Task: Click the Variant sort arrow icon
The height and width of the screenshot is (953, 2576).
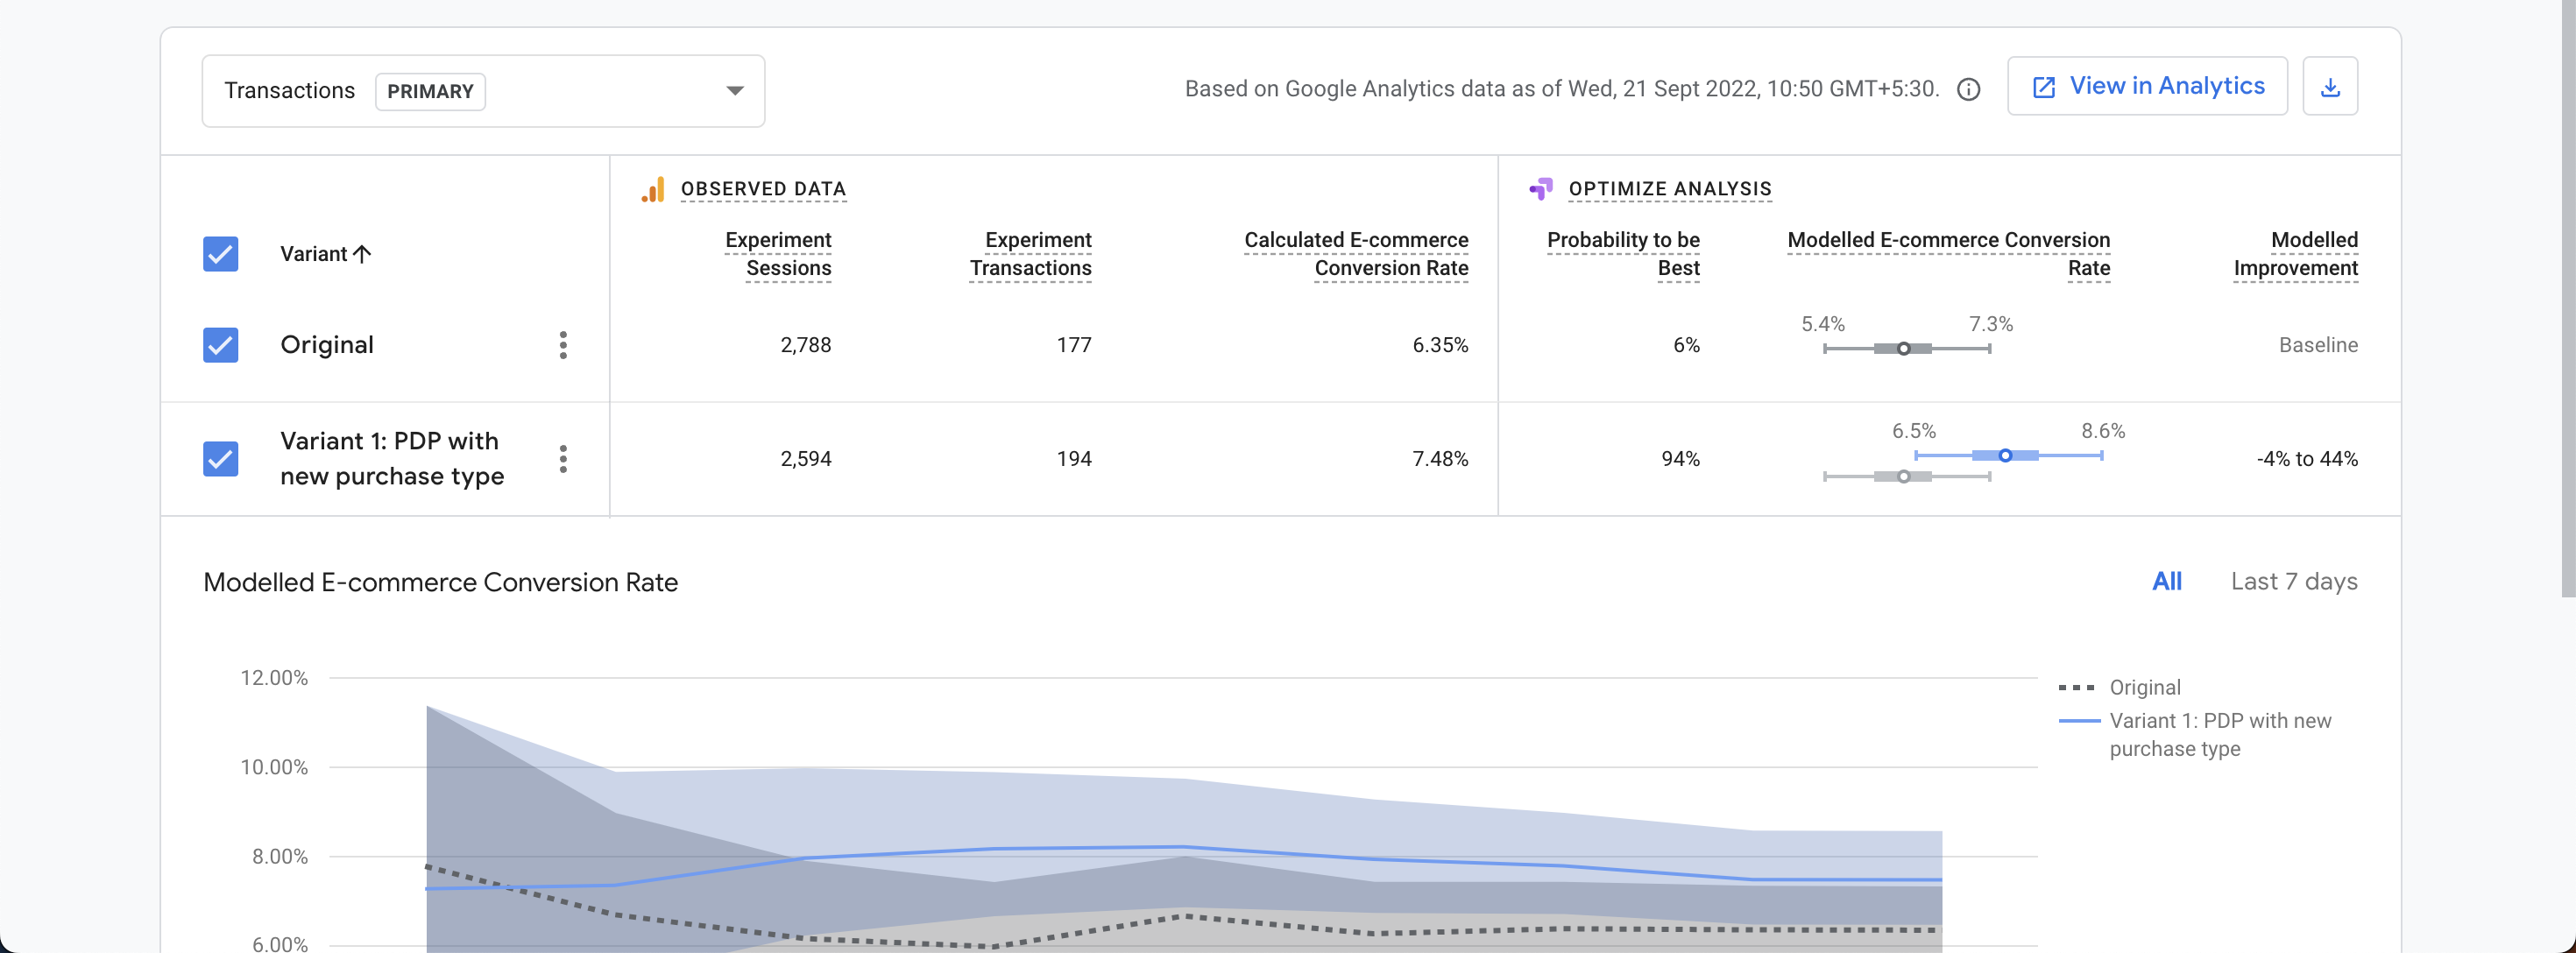Action: coord(362,254)
